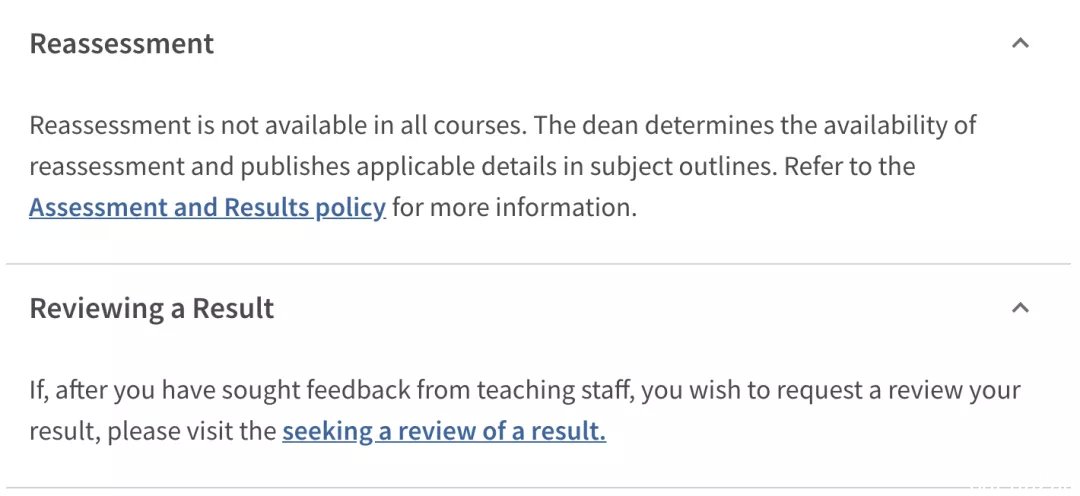Open the seeking a review of a result link
1080x496 pixels.
pyautogui.click(x=444, y=431)
